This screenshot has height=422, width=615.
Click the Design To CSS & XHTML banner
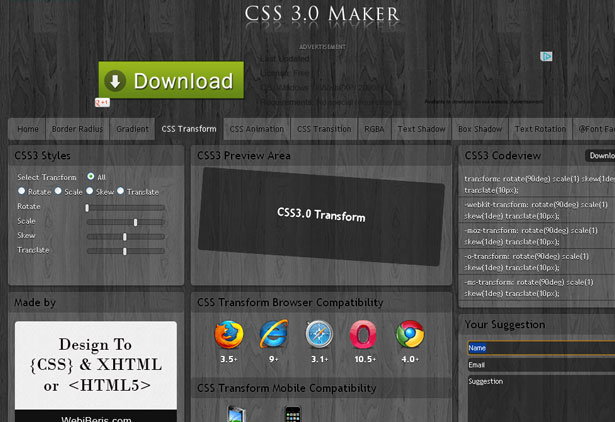click(x=96, y=365)
